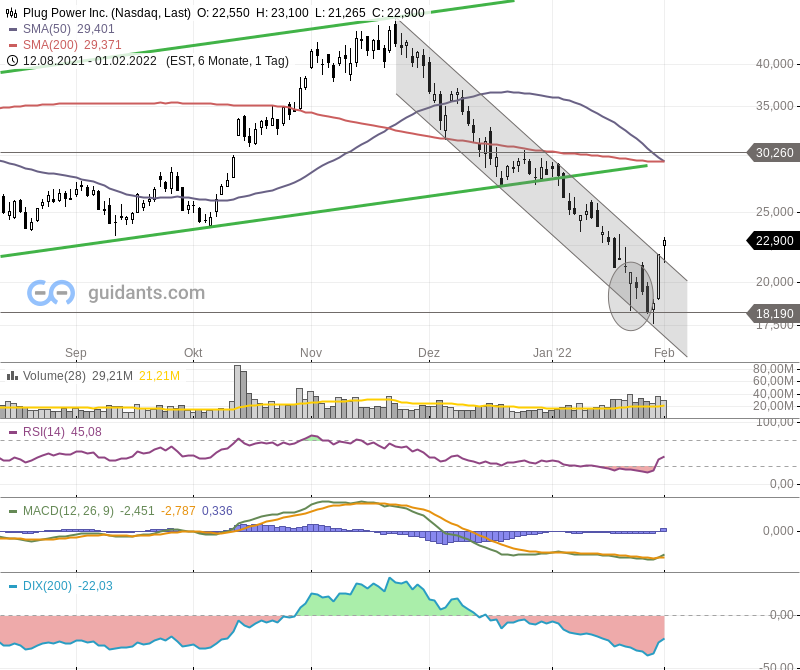Click the 80,00M volume axis label
The width and height of the screenshot is (800, 670).
[x=773, y=369]
